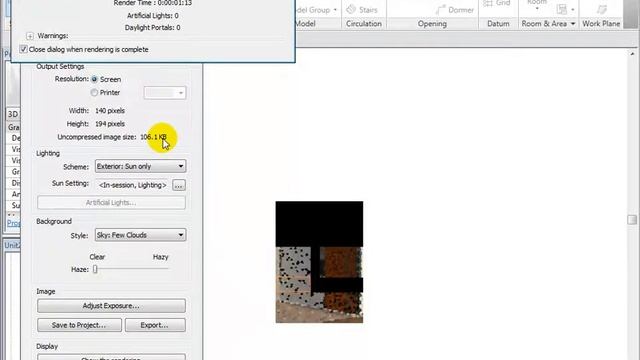Image resolution: width=640 pixels, height=360 pixels.
Task: Select the Dormer opening tool
Action: pos(455,10)
